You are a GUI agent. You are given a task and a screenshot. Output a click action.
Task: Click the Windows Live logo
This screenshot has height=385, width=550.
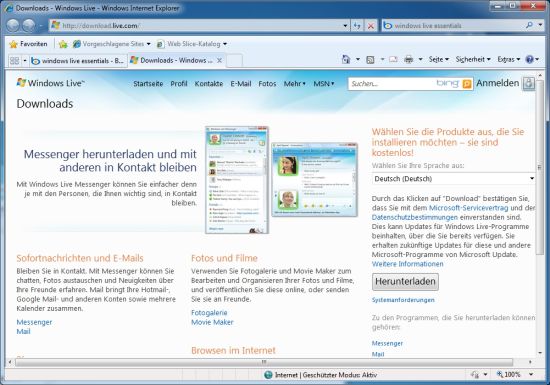coord(51,83)
